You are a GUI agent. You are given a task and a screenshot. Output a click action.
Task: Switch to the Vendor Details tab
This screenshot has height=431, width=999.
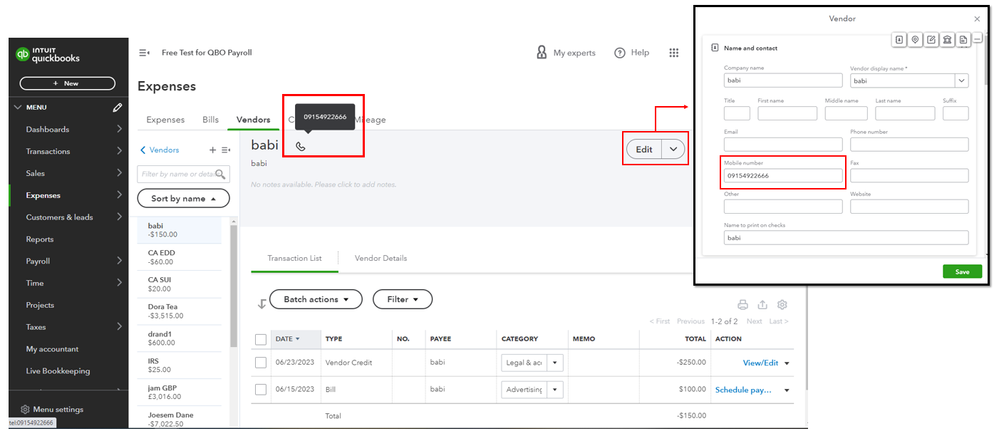[x=381, y=258]
